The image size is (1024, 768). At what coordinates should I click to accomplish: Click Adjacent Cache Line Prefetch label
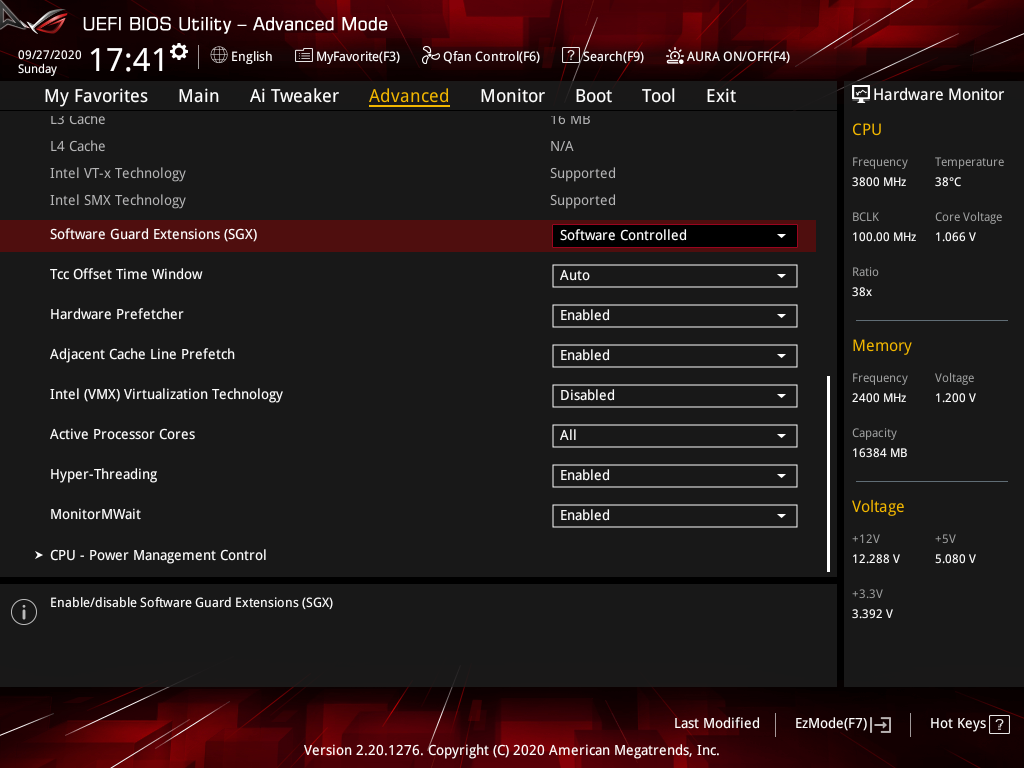pyautogui.click(x=142, y=355)
